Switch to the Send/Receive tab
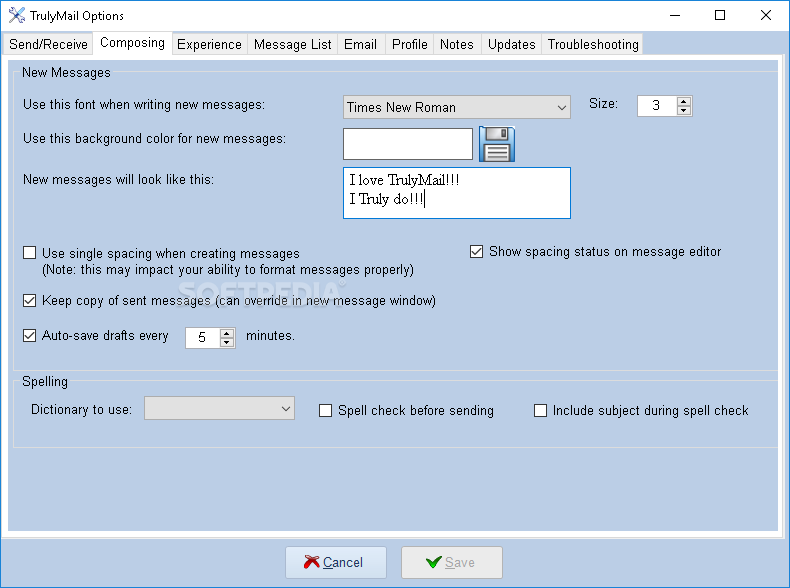 pyautogui.click(x=48, y=44)
